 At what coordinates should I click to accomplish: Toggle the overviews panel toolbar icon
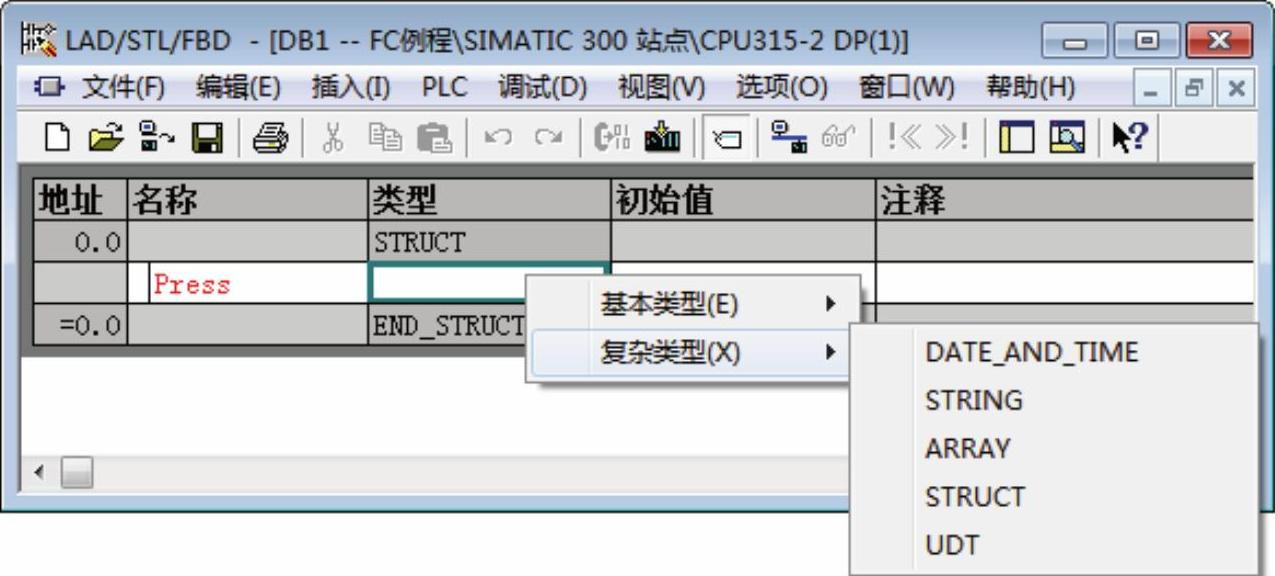(x=1016, y=138)
